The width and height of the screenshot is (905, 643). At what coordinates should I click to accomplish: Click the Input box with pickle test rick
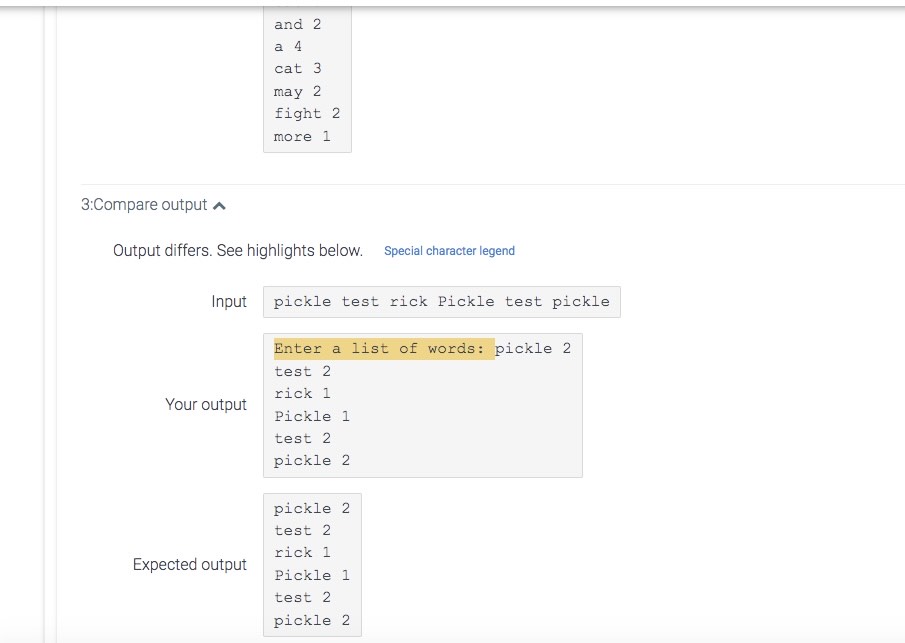(442, 302)
